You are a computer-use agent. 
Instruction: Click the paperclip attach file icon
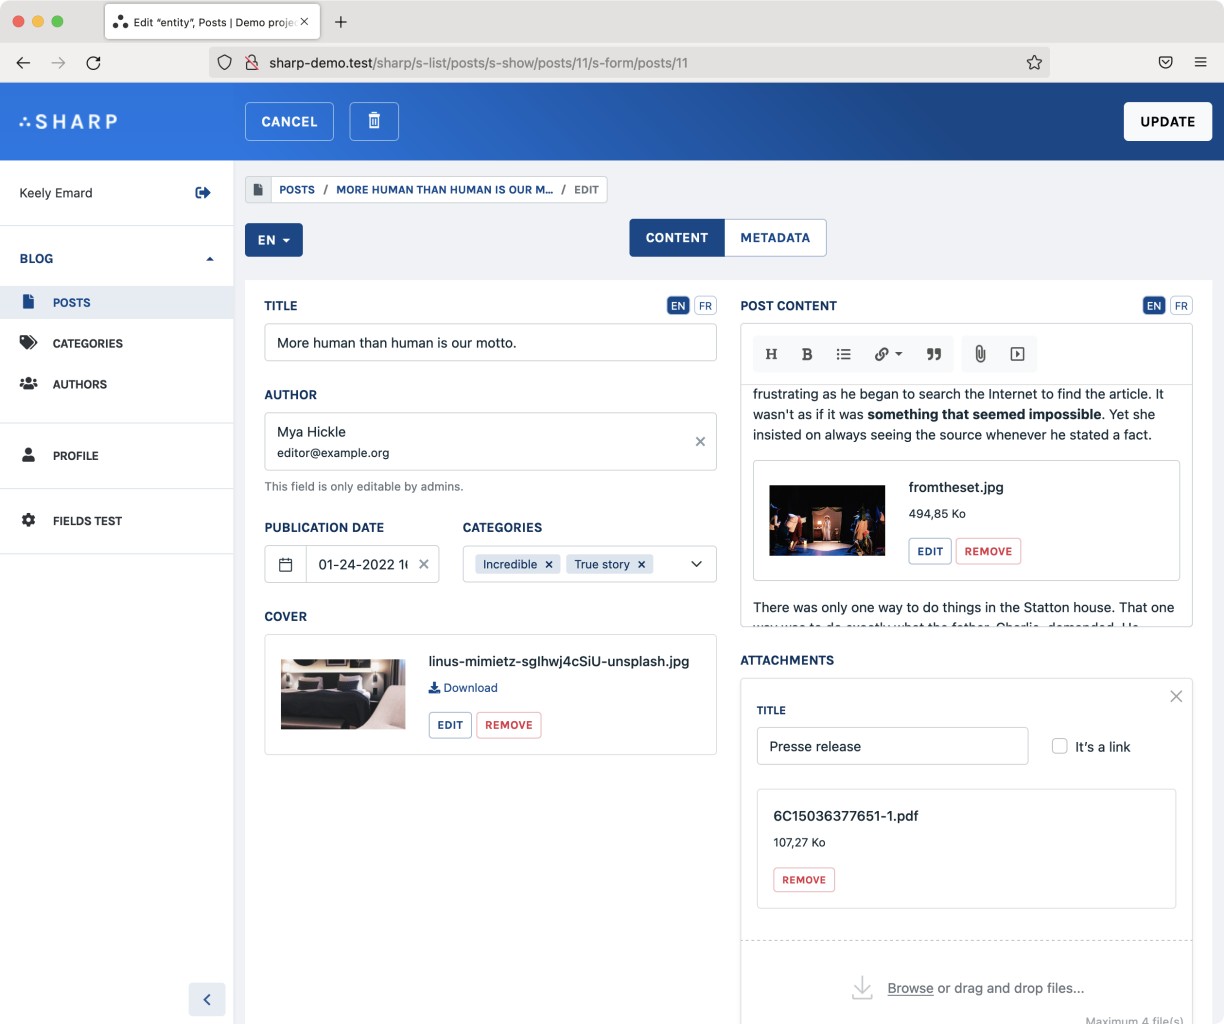tap(980, 354)
